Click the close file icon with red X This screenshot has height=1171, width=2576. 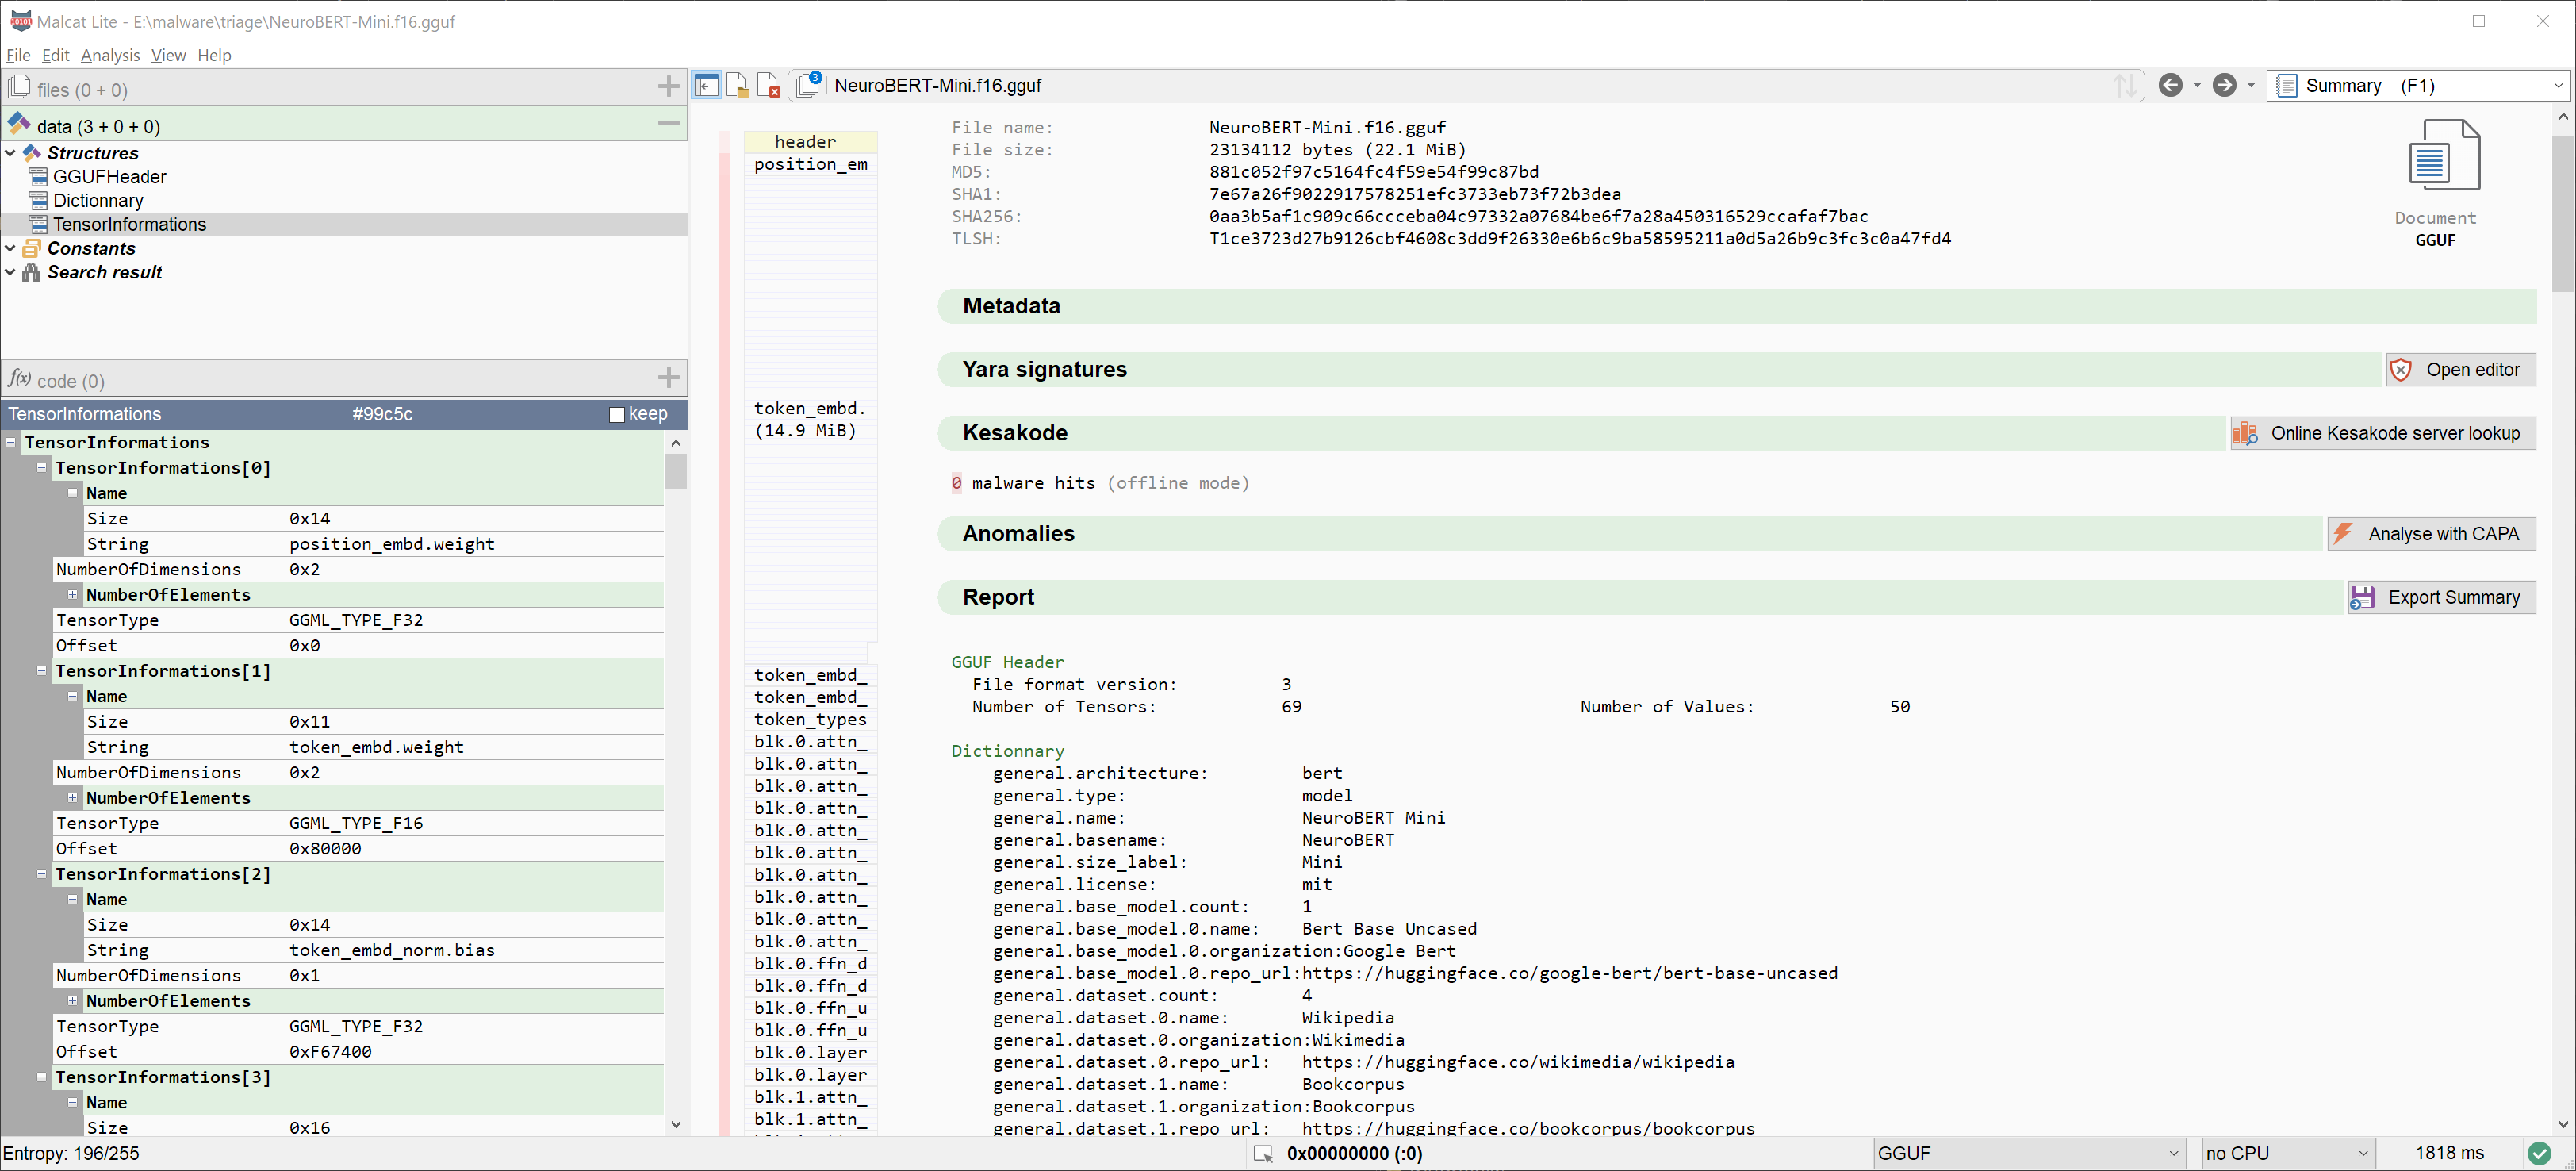point(768,86)
